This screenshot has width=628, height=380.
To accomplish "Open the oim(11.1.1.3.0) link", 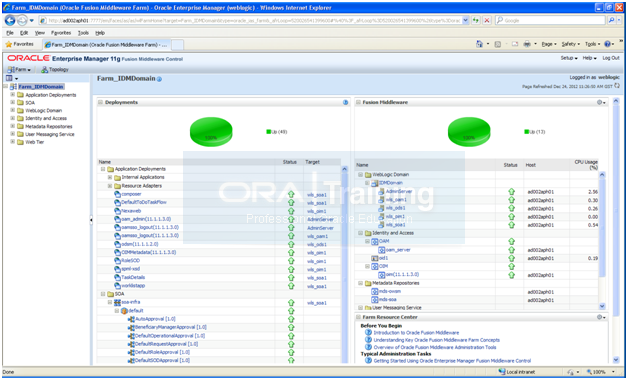I will (x=402, y=275).
